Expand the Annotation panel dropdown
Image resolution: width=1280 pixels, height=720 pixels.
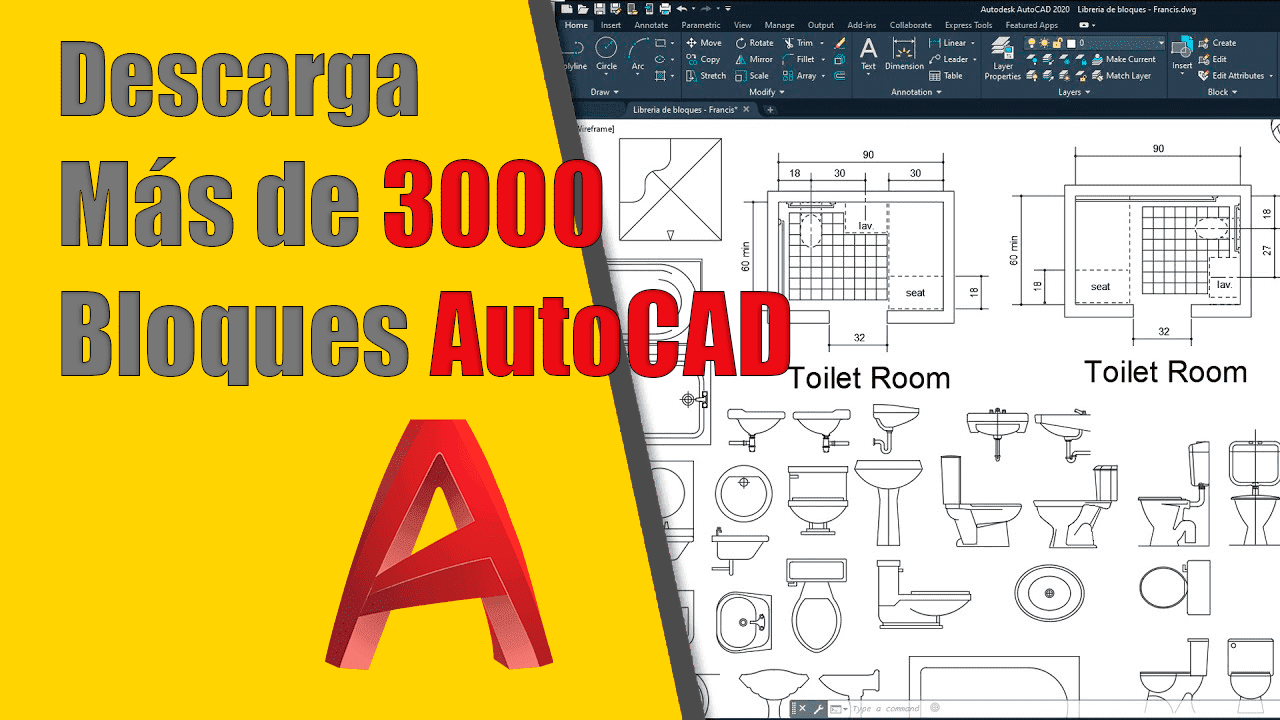coord(916,92)
